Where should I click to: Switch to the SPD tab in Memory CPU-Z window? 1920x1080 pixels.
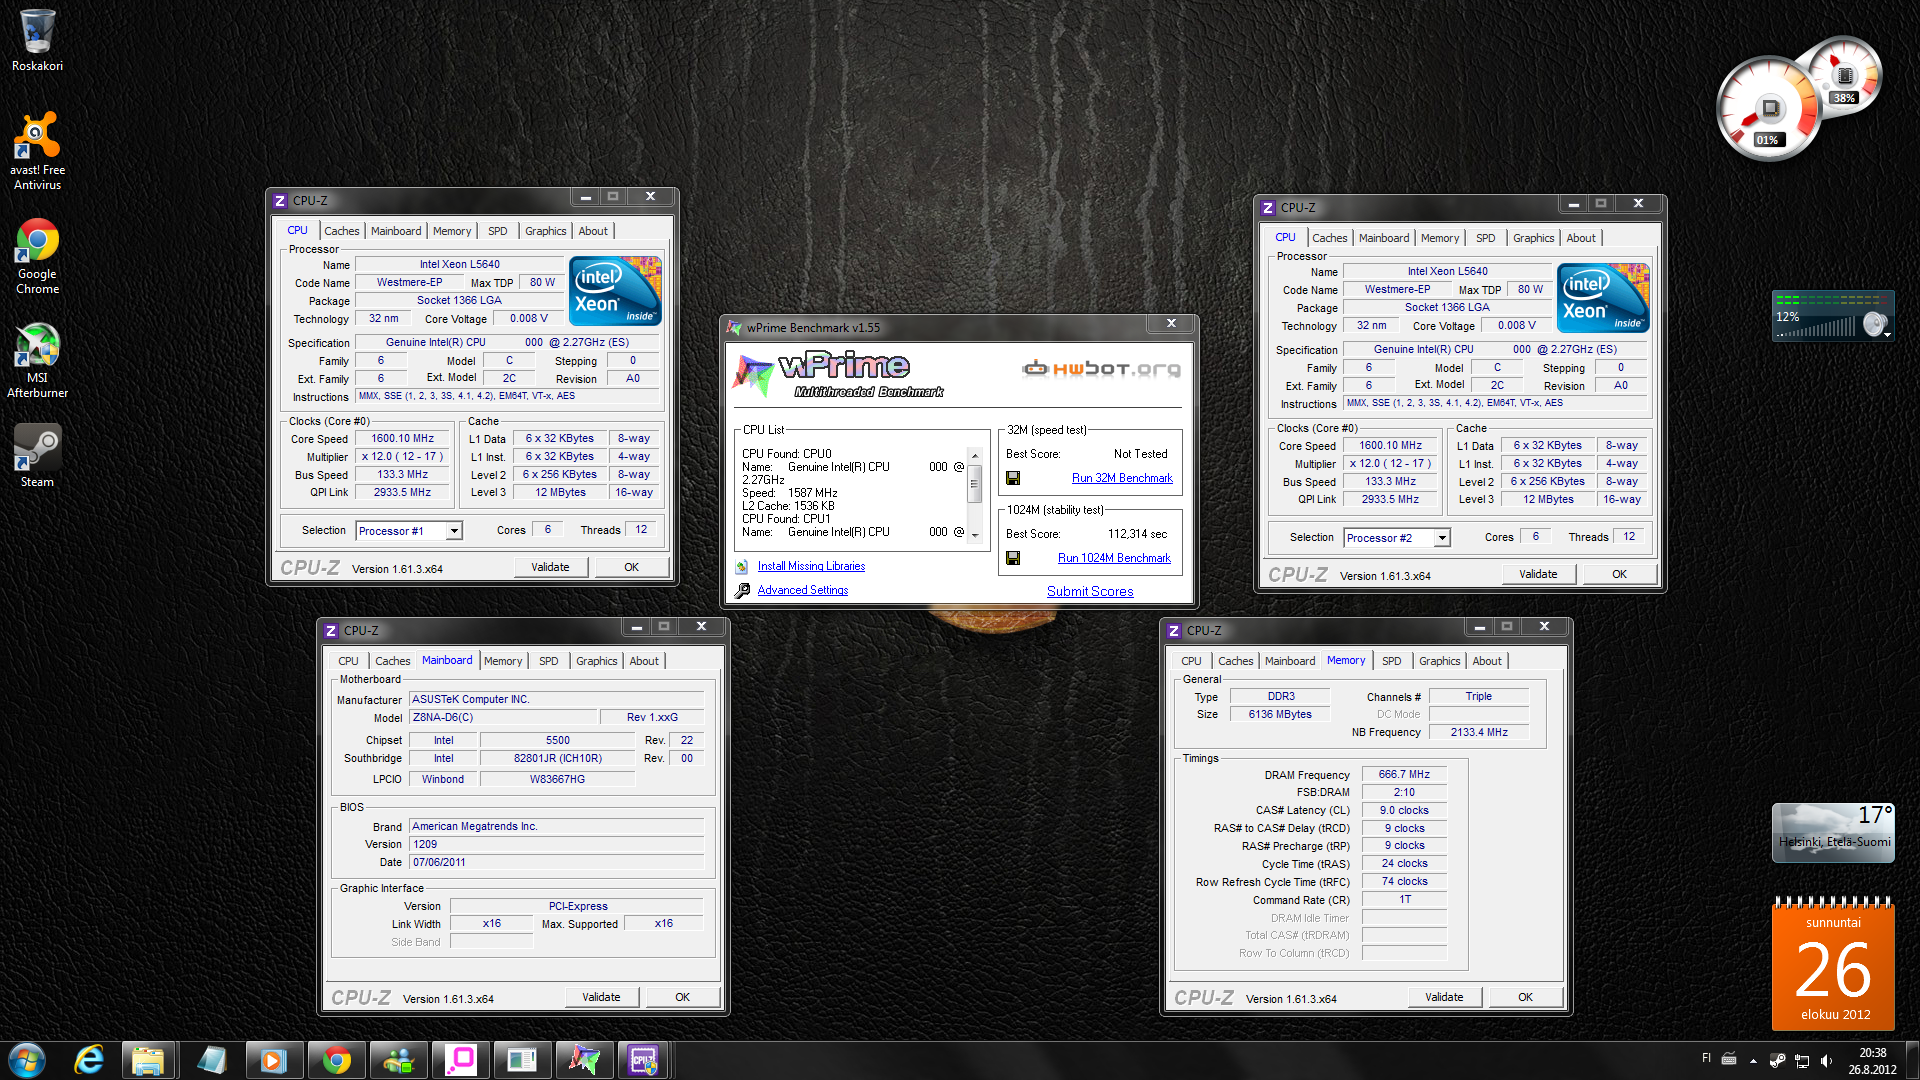[1391, 661]
